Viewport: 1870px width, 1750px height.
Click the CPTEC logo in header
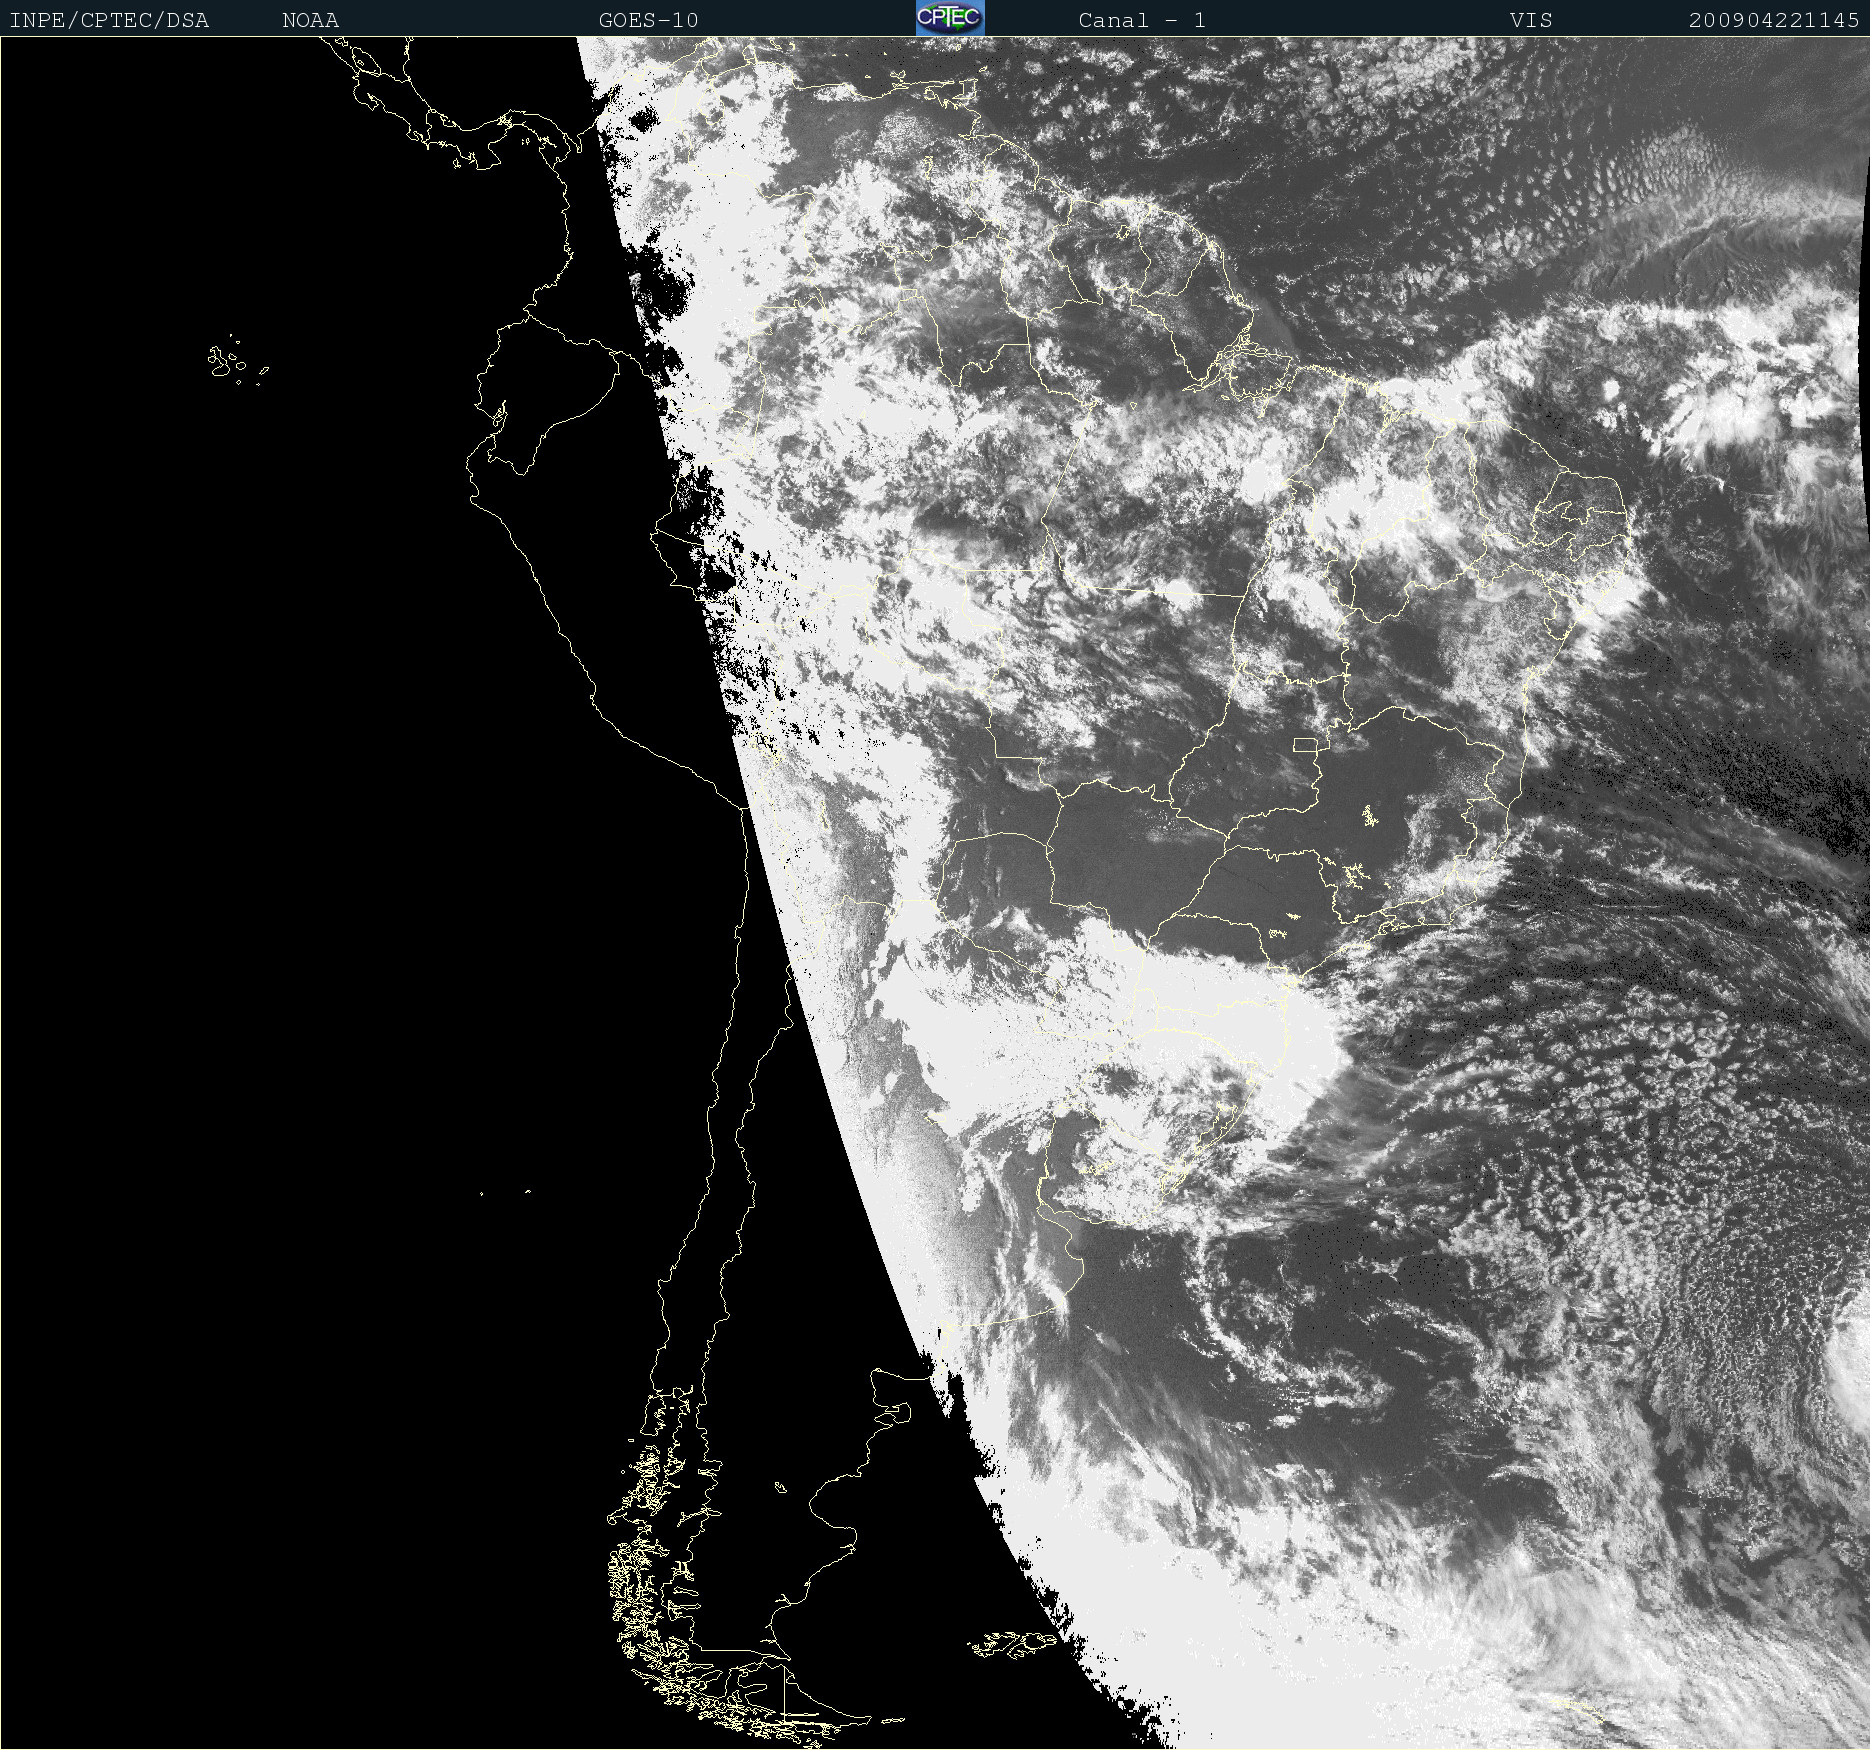[x=950, y=18]
